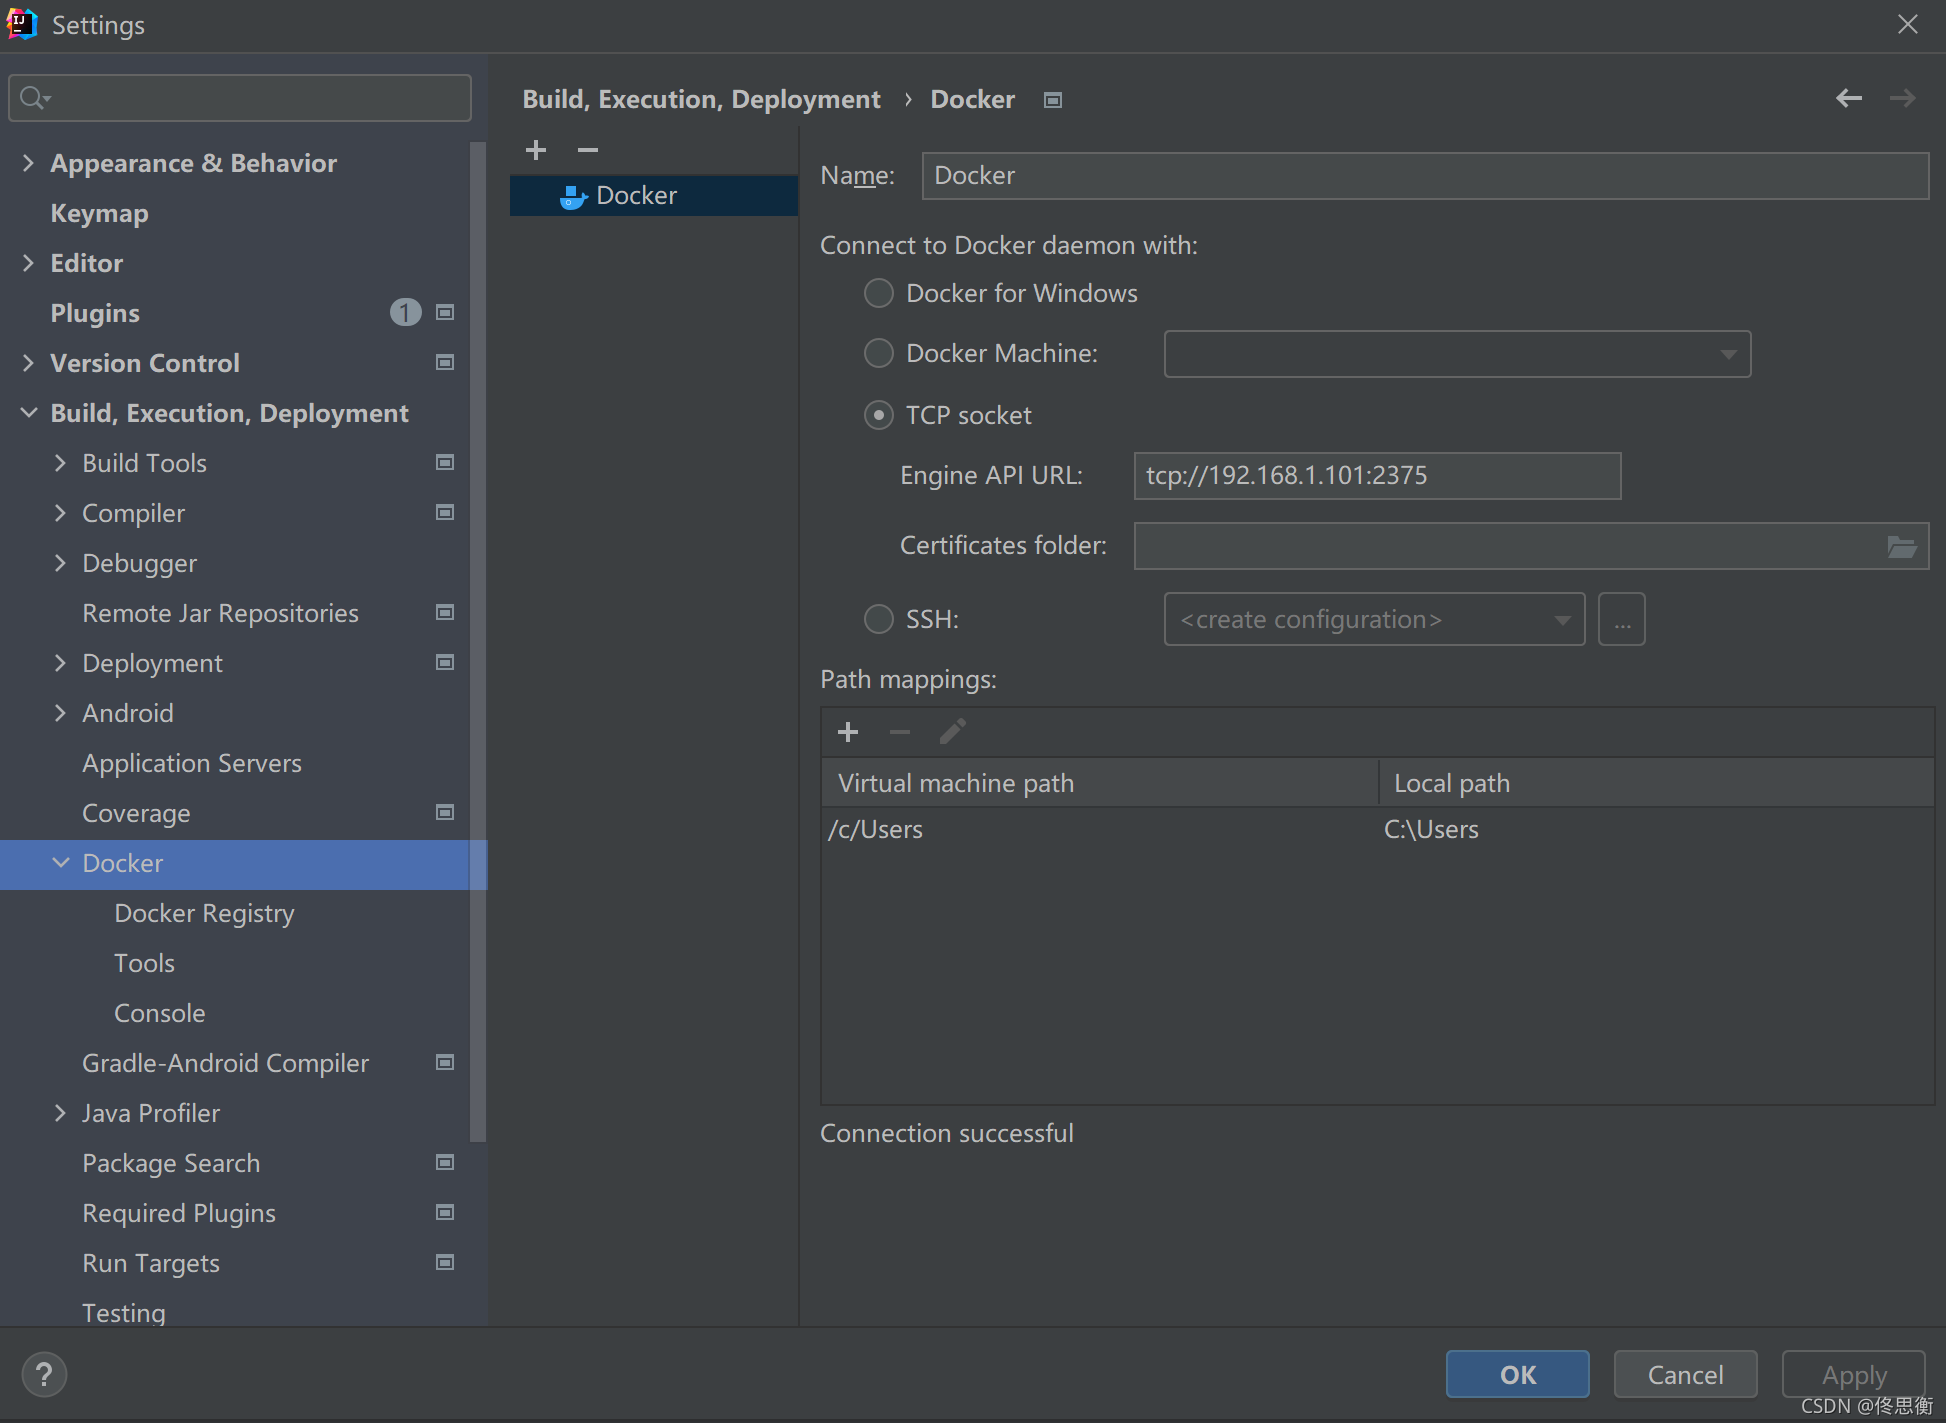Add a new Docker configuration
The height and width of the screenshot is (1425, 1949).
tap(536, 150)
